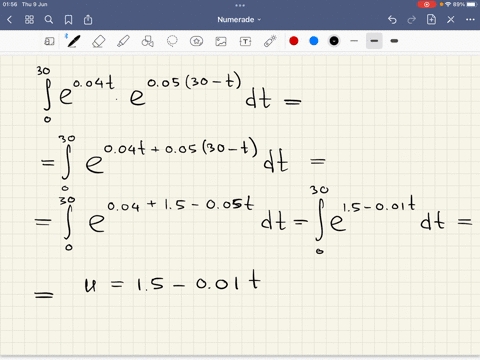Viewport: 480px width, 360px height.
Task: Expand the Numerade notebook title dropdown
Action: 239,20
